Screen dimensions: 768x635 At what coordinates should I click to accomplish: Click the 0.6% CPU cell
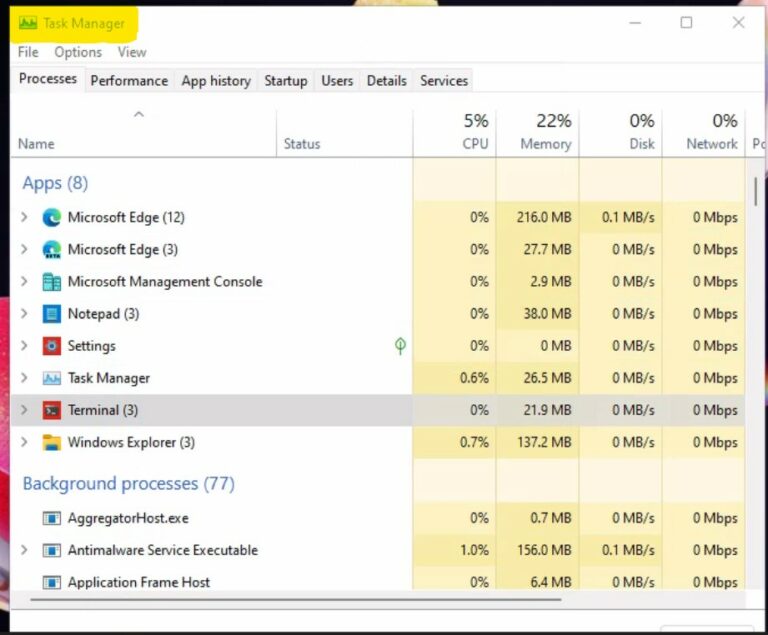click(454, 378)
